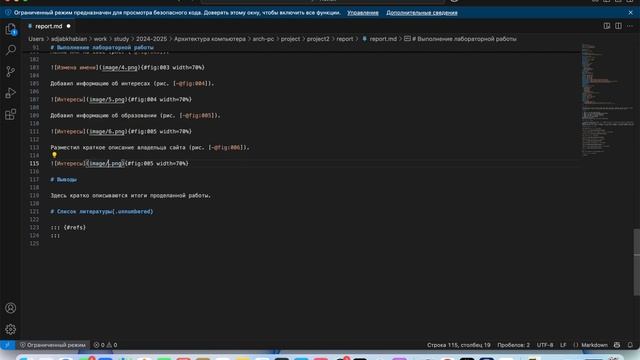Image resolution: width=640 pixels, height=360 pixels.
Task: Click sticky header Выполнение лабораторной работы
Action: coord(102,47)
